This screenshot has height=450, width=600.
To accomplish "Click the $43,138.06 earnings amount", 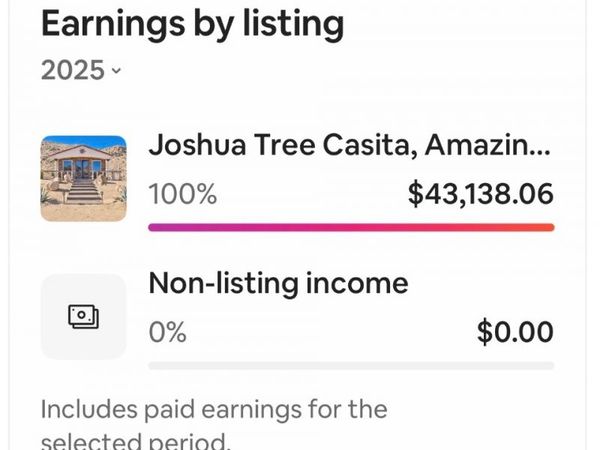I will [x=480, y=194].
